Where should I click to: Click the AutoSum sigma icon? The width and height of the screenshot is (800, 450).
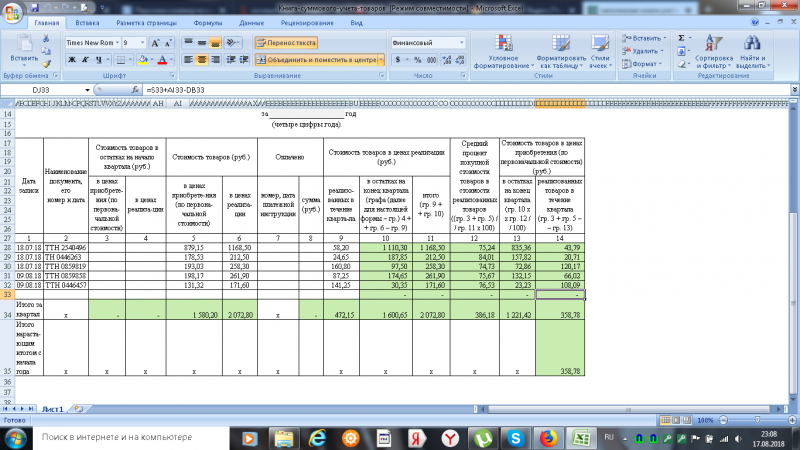point(684,37)
